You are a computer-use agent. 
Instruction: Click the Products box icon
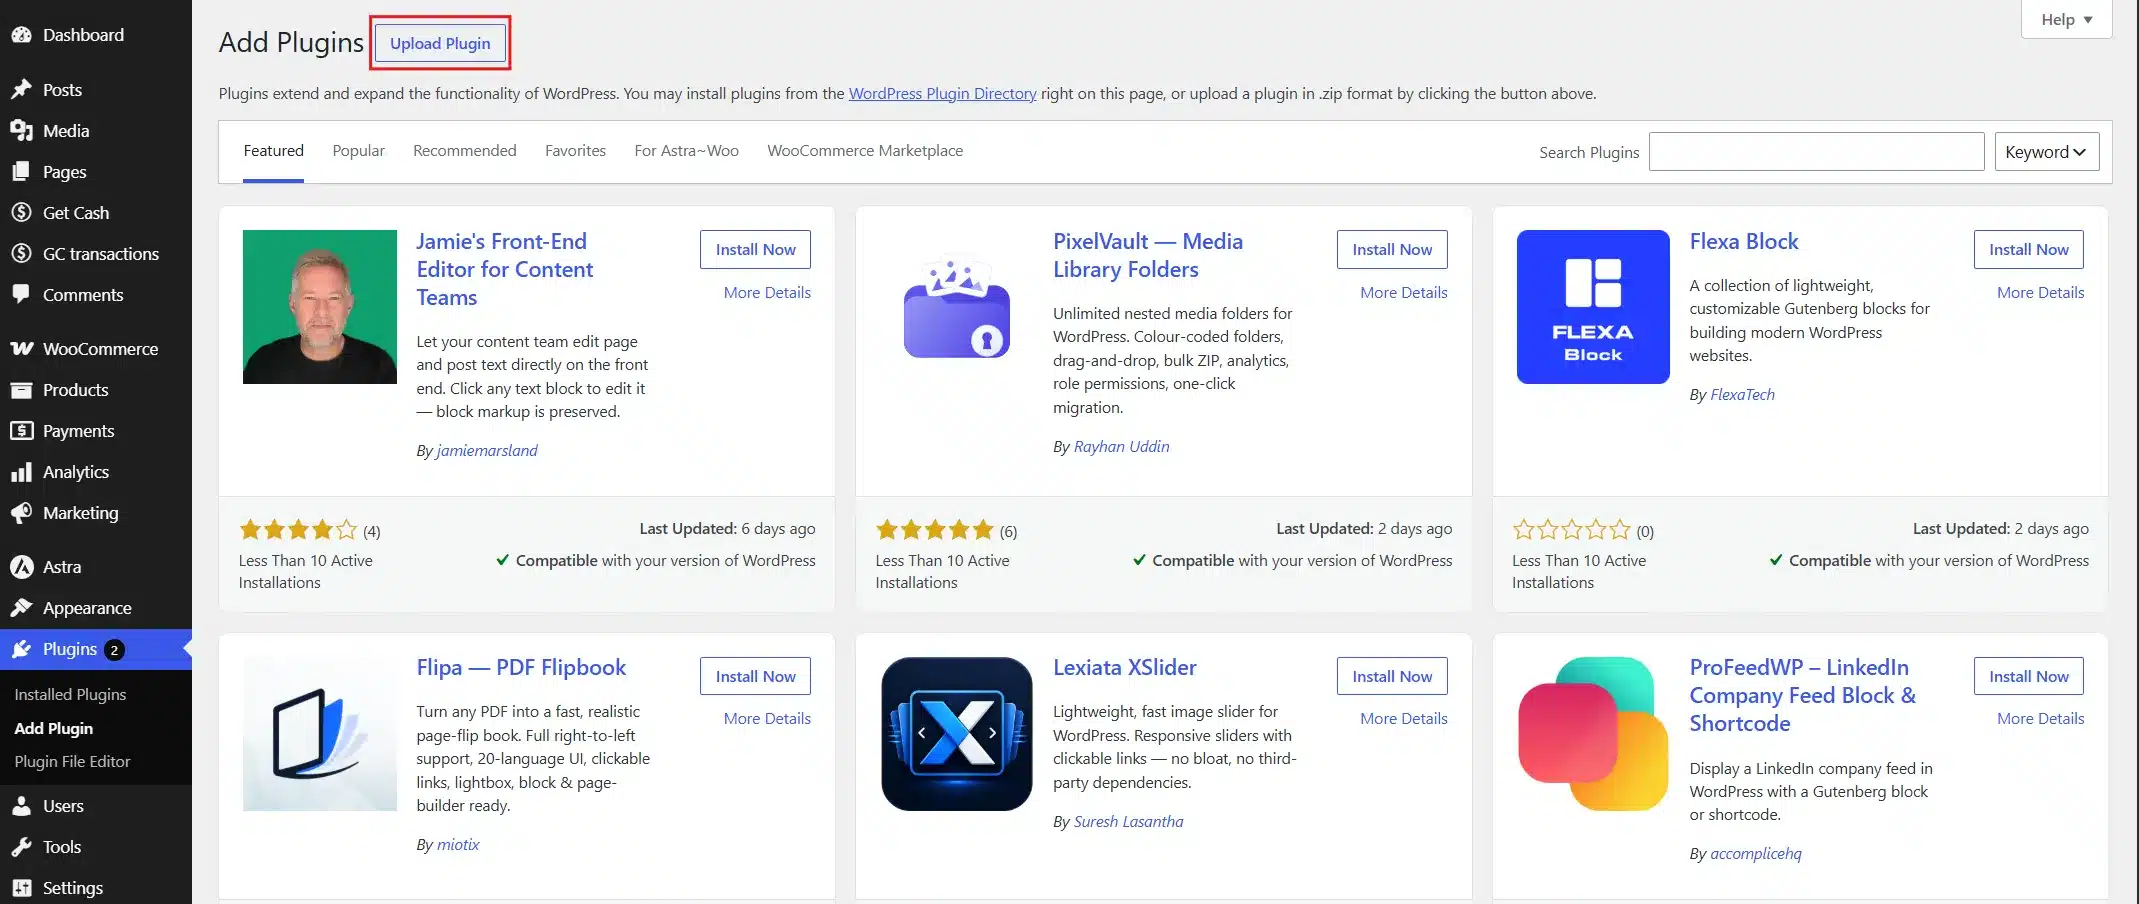(x=21, y=390)
